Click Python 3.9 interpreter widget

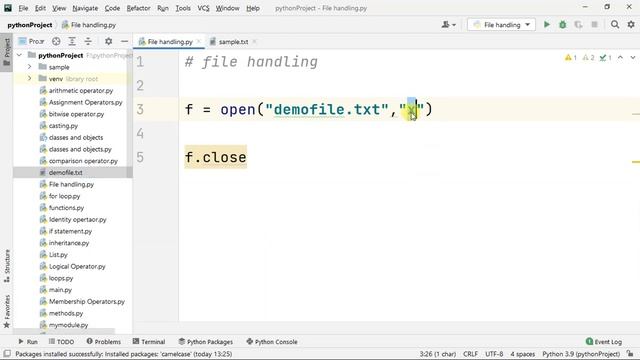(581, 354)
